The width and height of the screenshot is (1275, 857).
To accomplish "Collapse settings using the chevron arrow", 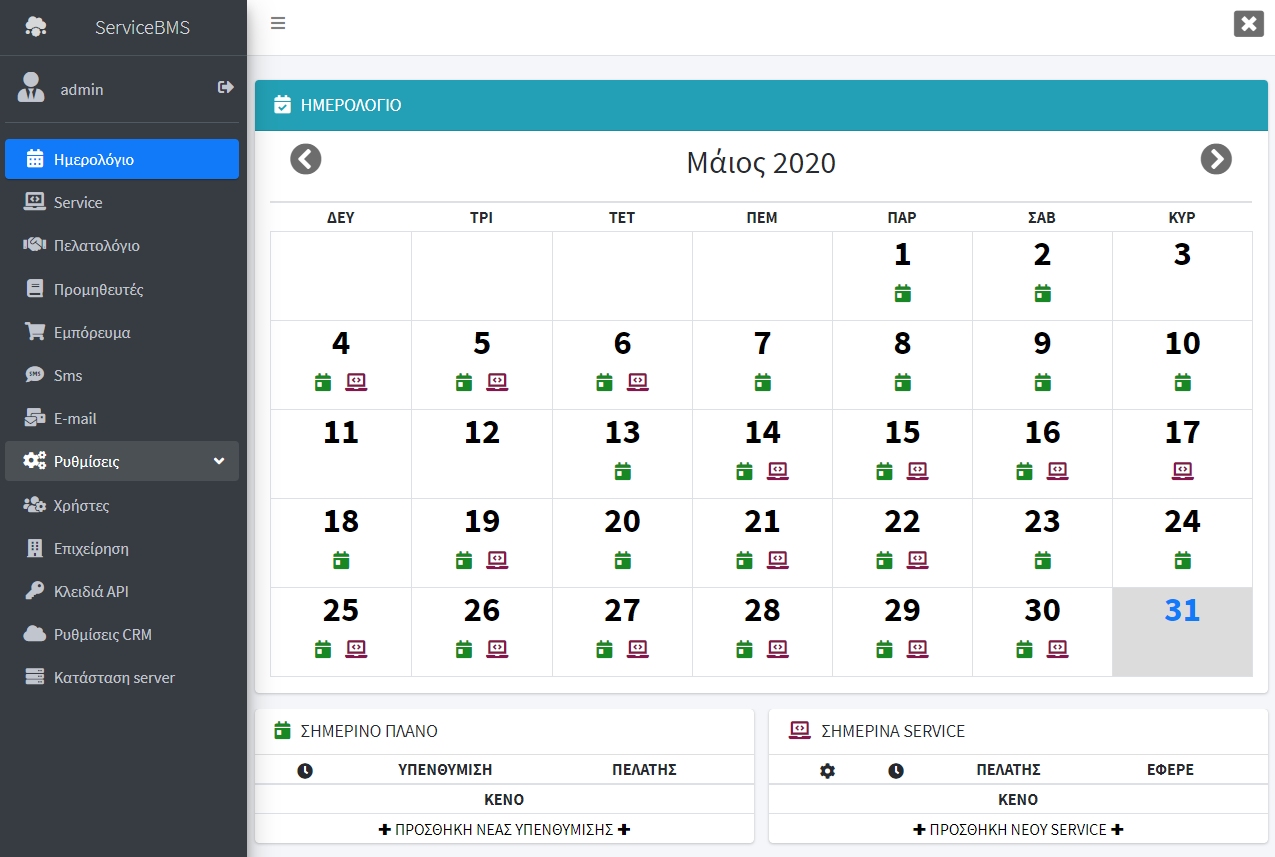I will 219,462.
